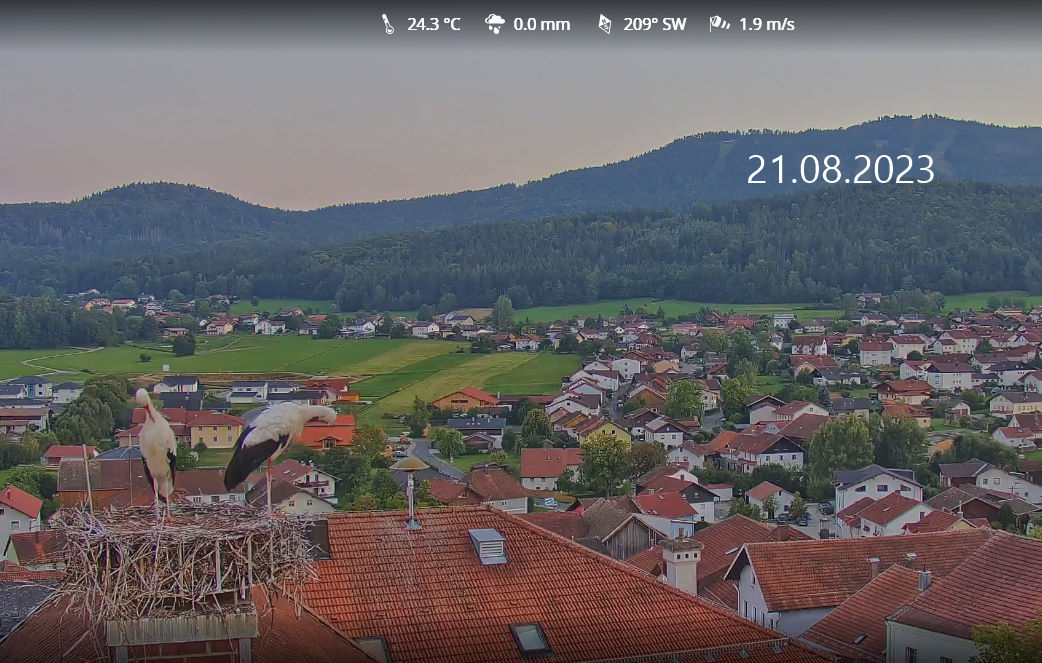Select the 1.9 m/s wind speed value
Screen dimensions: 1042x663
[767, 25]
